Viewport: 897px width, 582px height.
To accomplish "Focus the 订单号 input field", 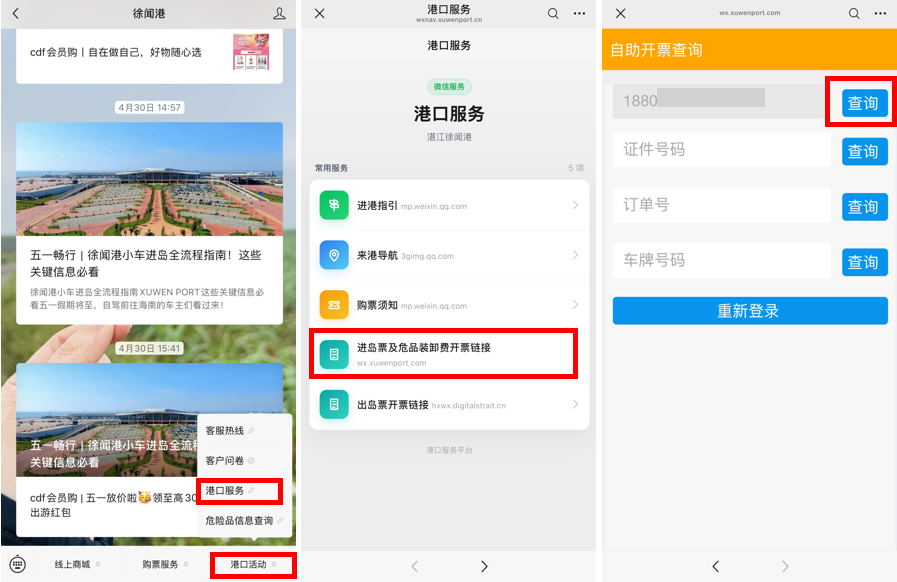I will point(721,205).
